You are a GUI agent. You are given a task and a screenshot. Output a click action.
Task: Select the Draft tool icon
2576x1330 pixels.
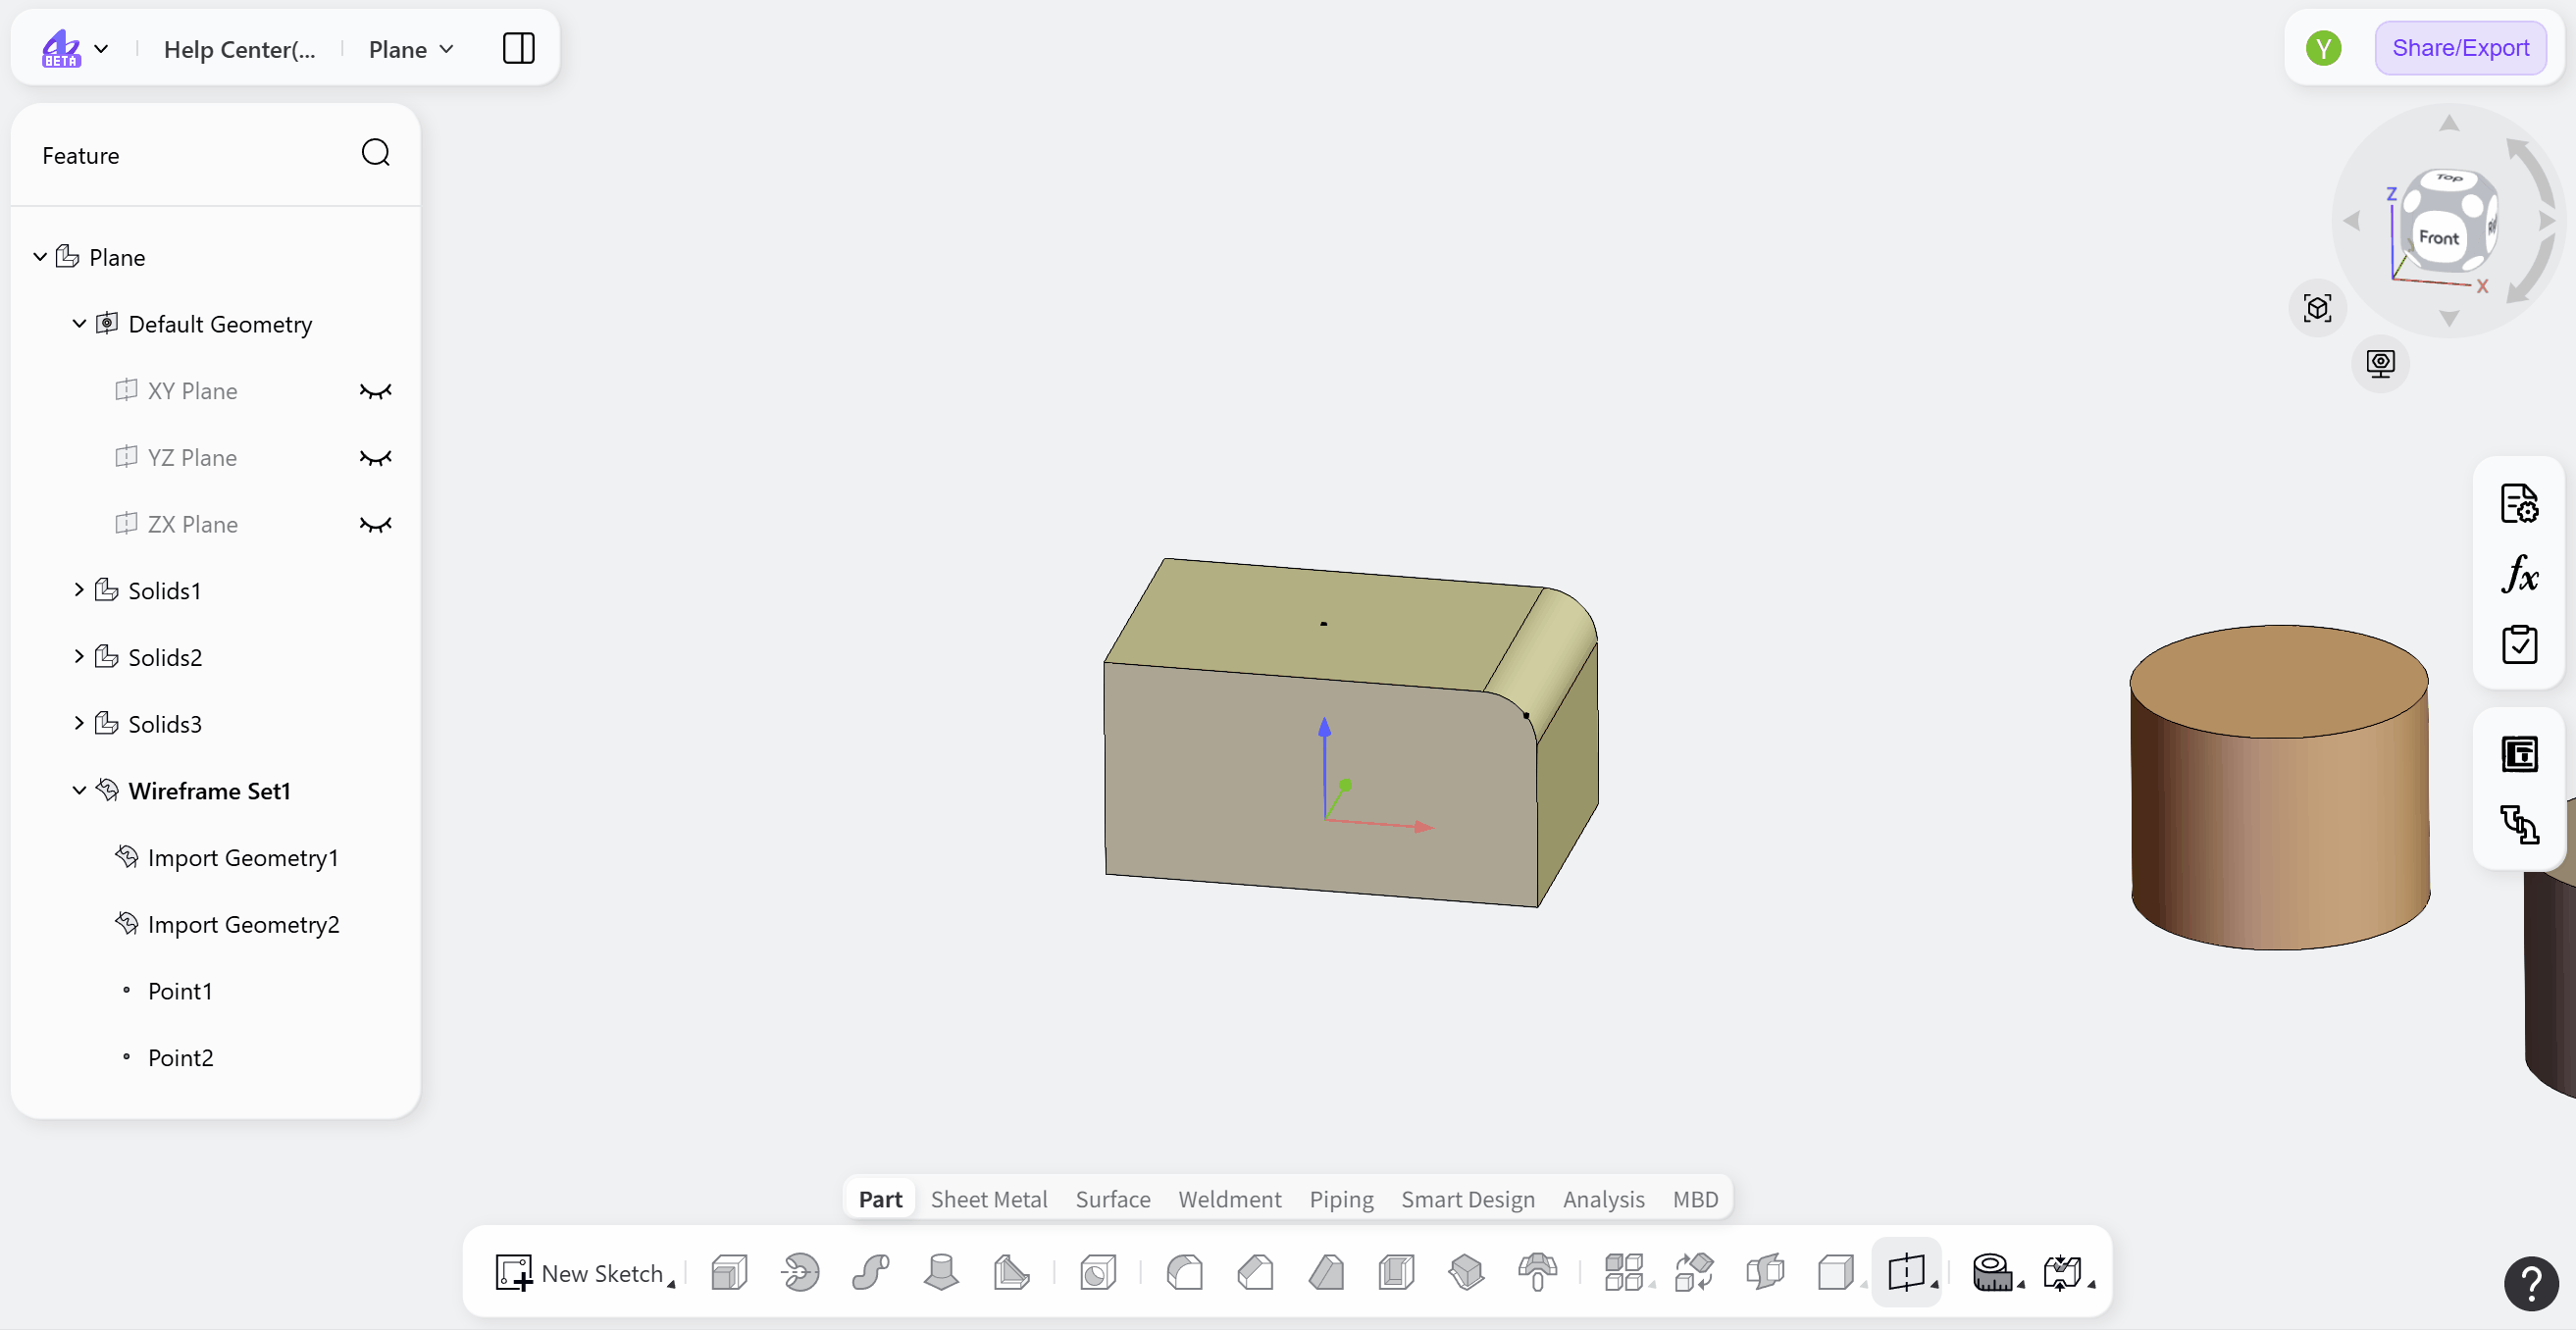[1326, 1273]
